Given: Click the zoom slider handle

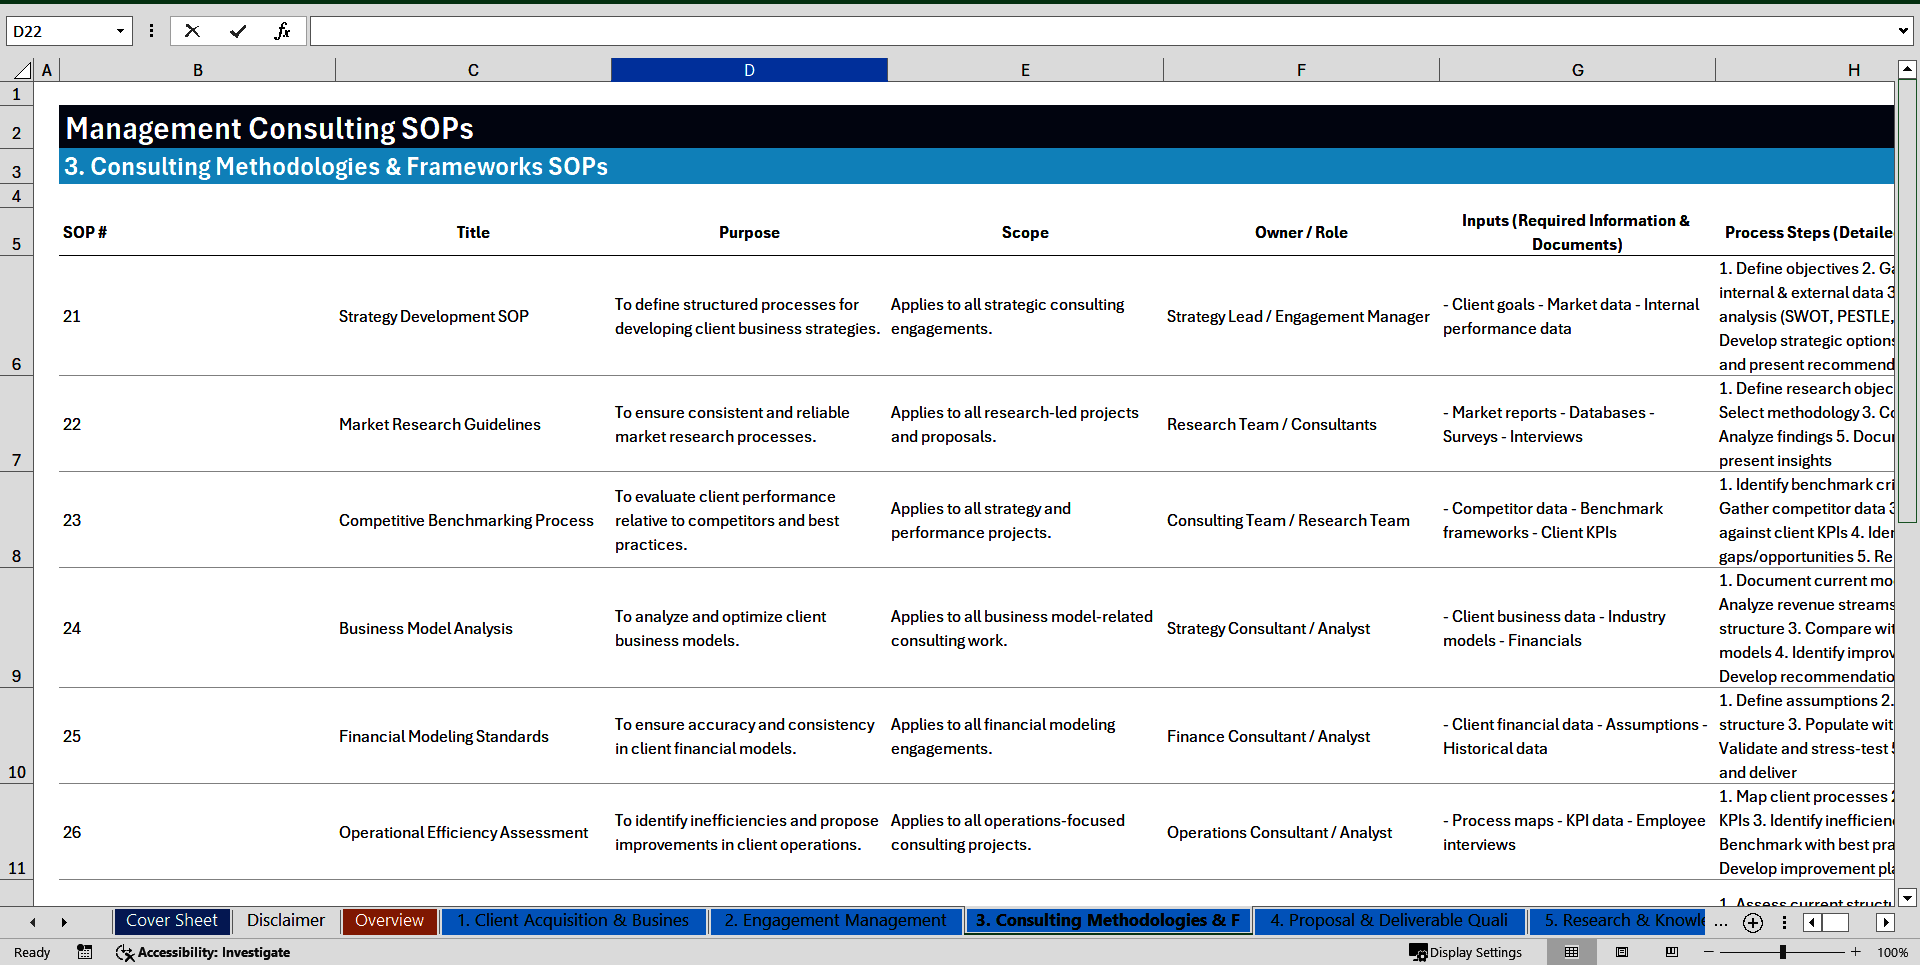Looking at the screenshot, I should (x=1782, y=952).
